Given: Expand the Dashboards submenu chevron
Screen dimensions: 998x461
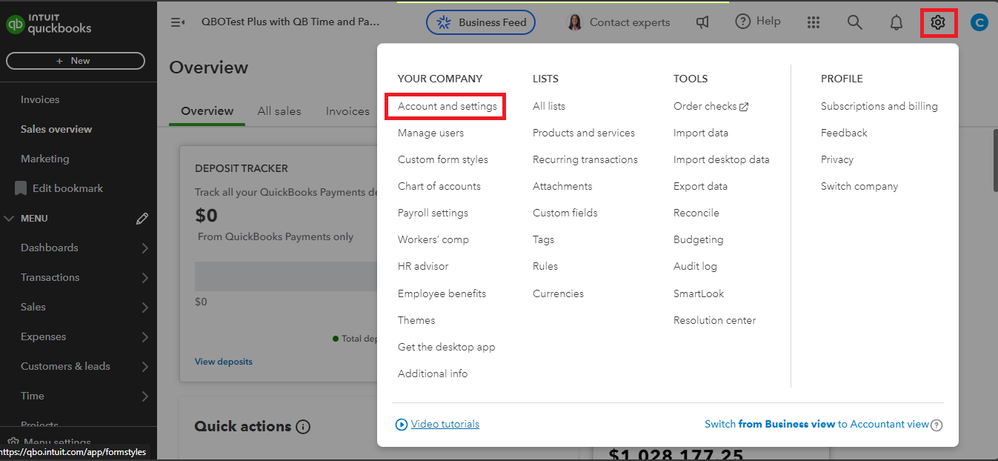Looking at the screenshot, I should (145, 248).
